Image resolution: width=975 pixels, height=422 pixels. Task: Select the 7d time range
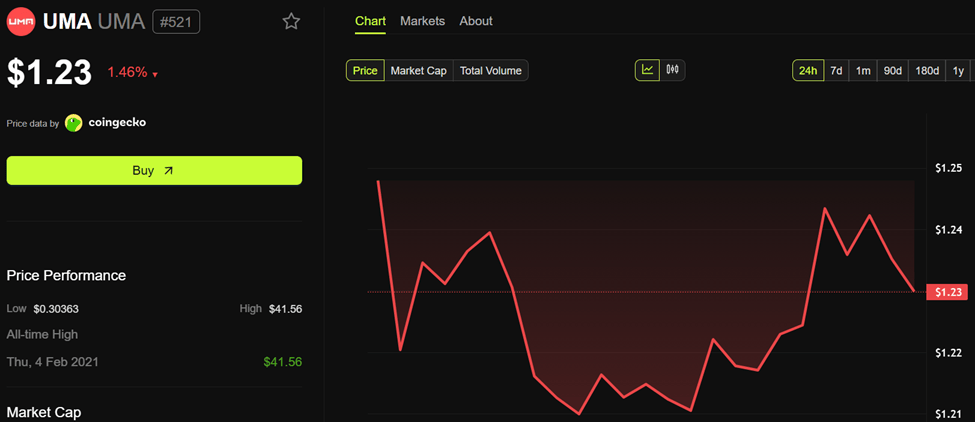(836, 71)
